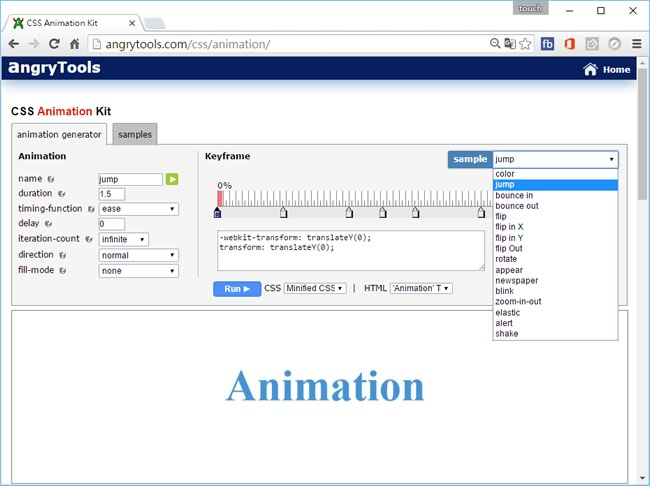Viewport: 650px width, 486px height.
Task: Click the help icon next to duration
Action: click(x=62, y=194)
